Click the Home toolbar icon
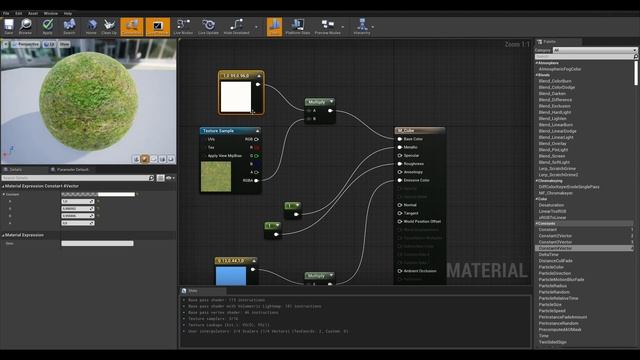Viewport: 640px width, 360px height. click(x=91, y=27)
